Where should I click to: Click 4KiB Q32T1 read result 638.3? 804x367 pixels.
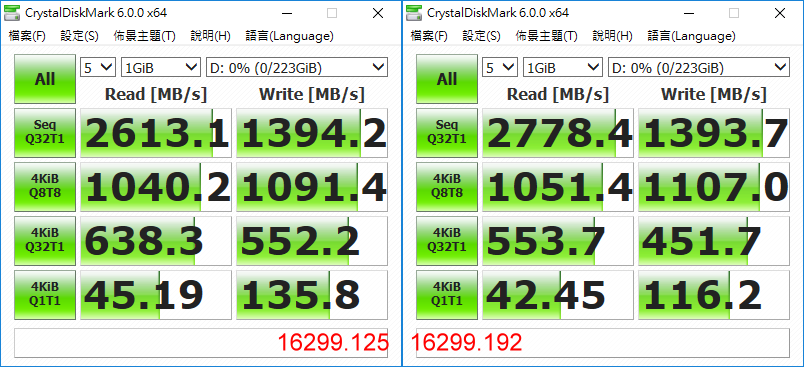[156, 241]
